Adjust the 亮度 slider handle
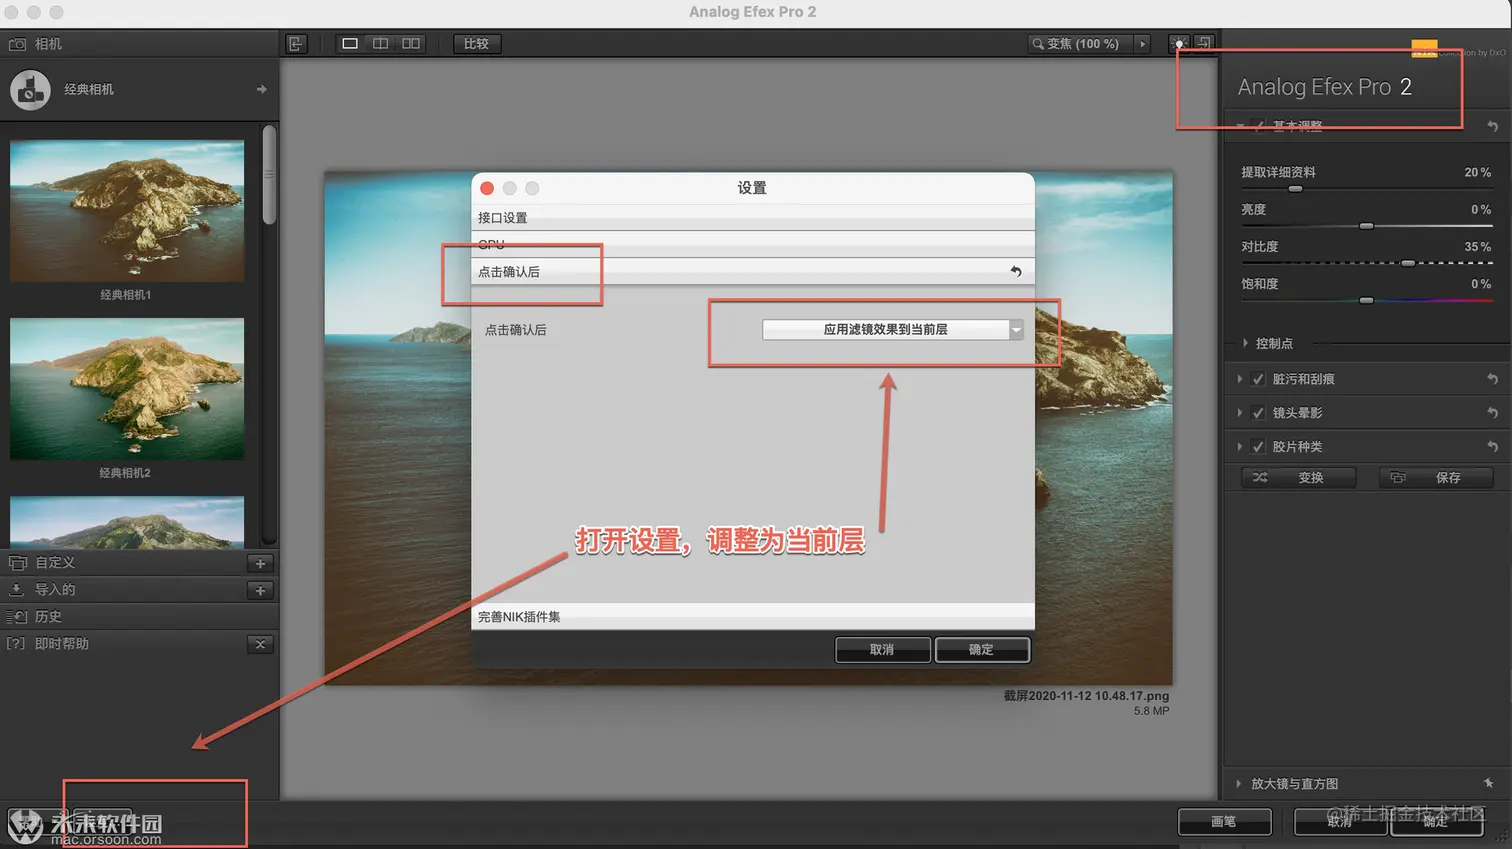Viewport: 1512px width, 849px height. tap(1366, 226)
